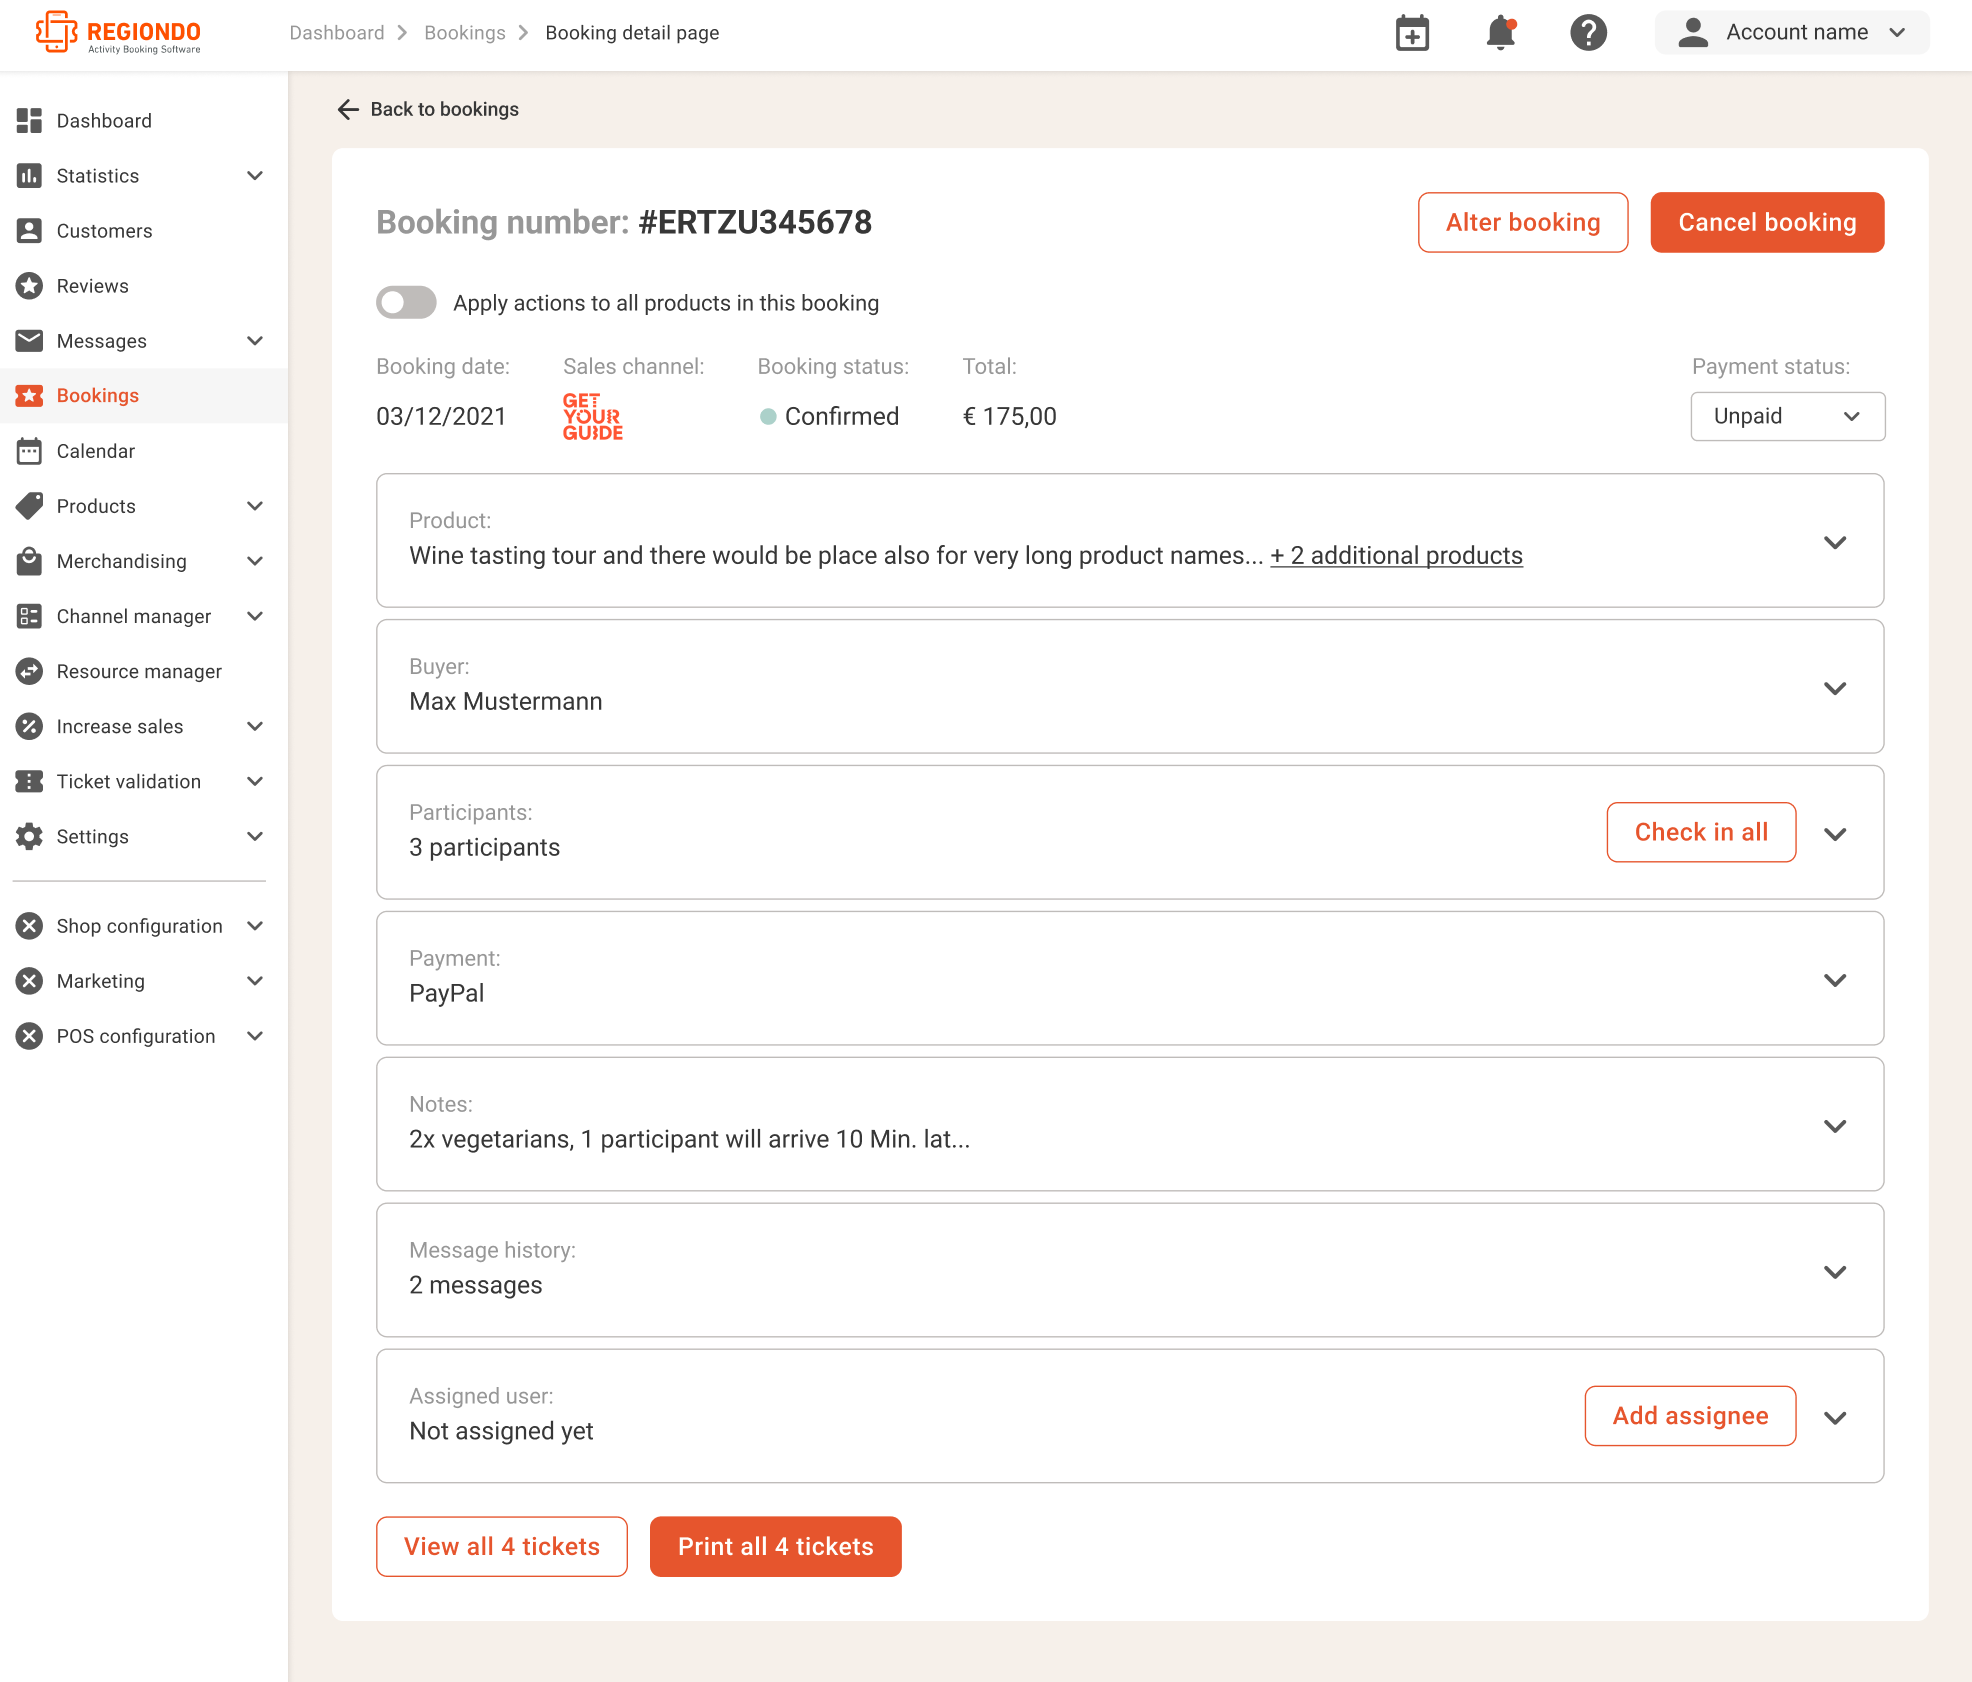Expand the Product section chevron

pos(1834,542)
